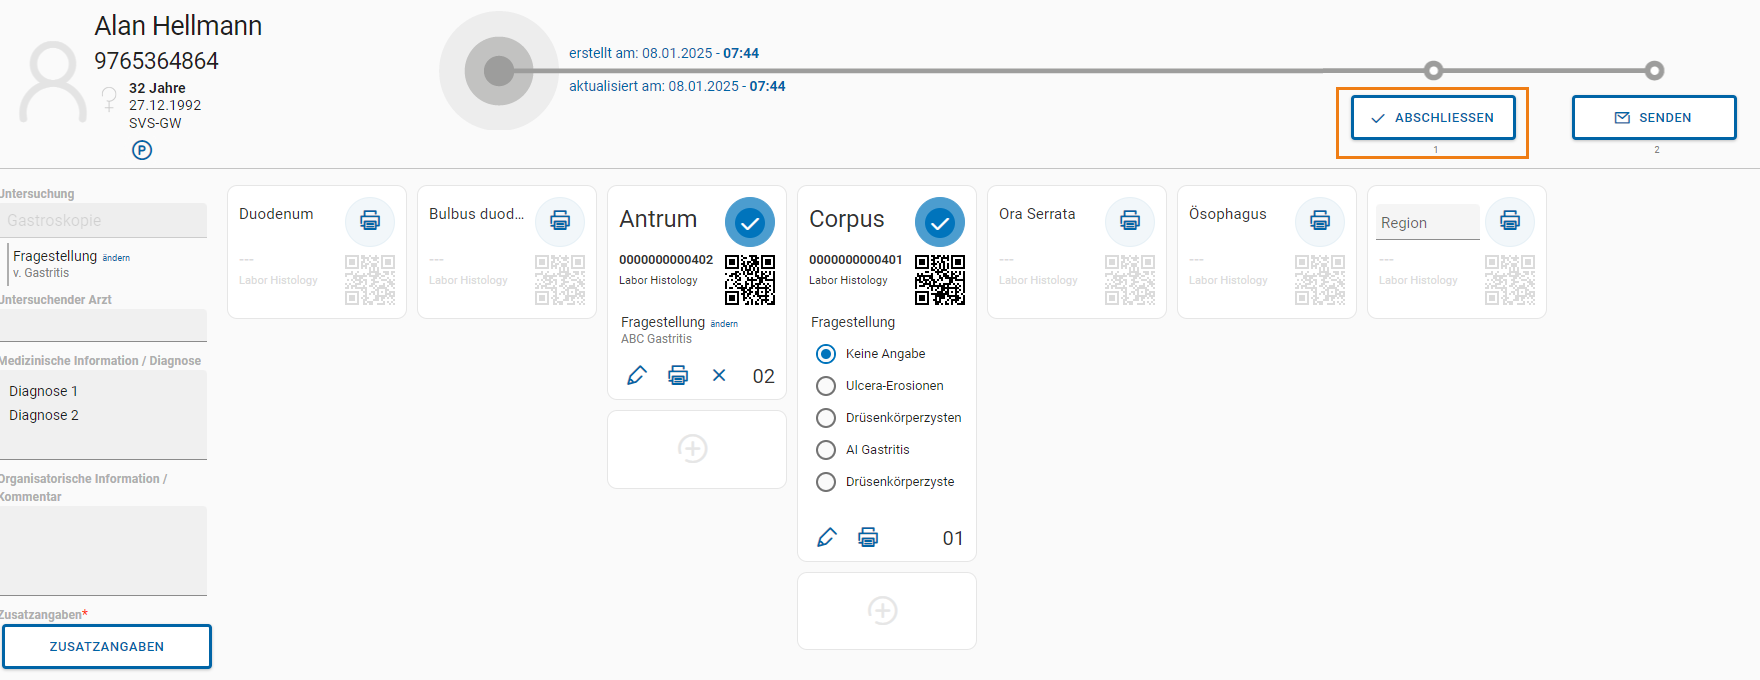Click the pencil edit icon in Antrum card
Screen dimensions: 1760x680
tap(637, 375)
